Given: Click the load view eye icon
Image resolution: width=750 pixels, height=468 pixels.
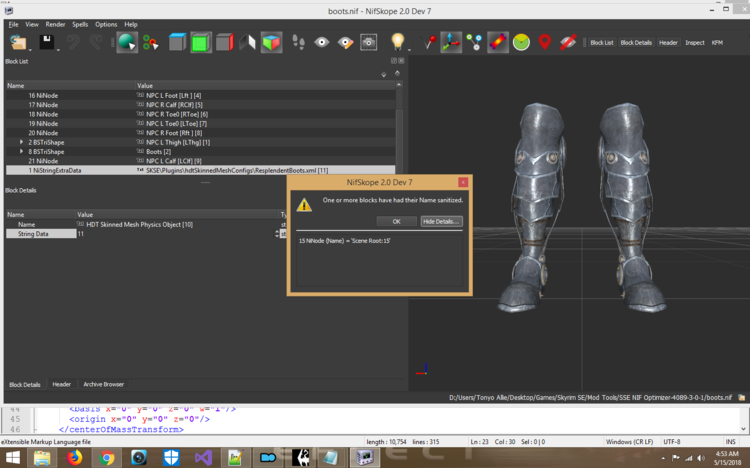Looking at the screenshot, I should (x=322, y=43).
